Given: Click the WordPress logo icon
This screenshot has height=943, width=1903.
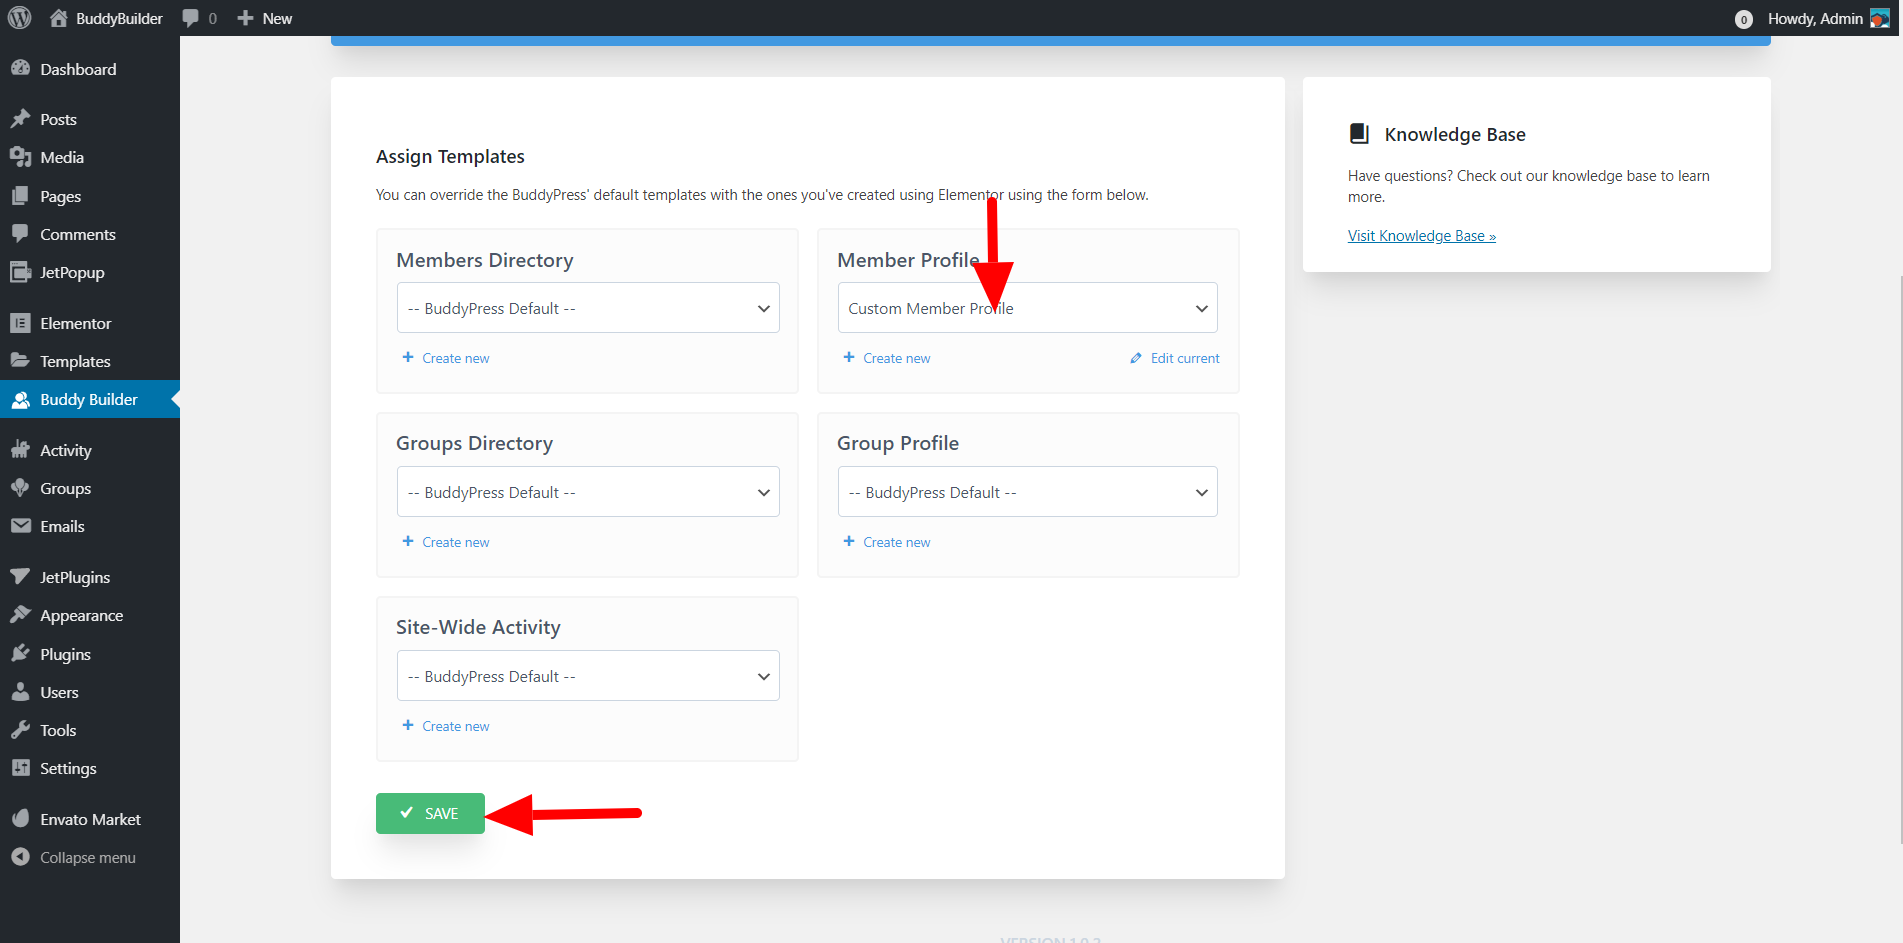Looking at the screenshot, I should [x=19, y=18].
